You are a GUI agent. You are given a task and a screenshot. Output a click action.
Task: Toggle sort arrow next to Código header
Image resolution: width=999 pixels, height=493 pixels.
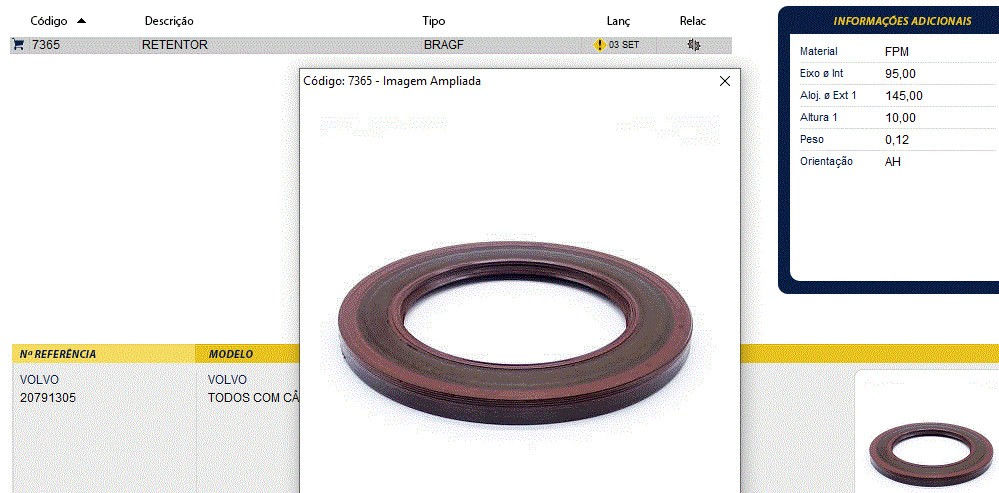pyautogui.click(x=81, y=21)
